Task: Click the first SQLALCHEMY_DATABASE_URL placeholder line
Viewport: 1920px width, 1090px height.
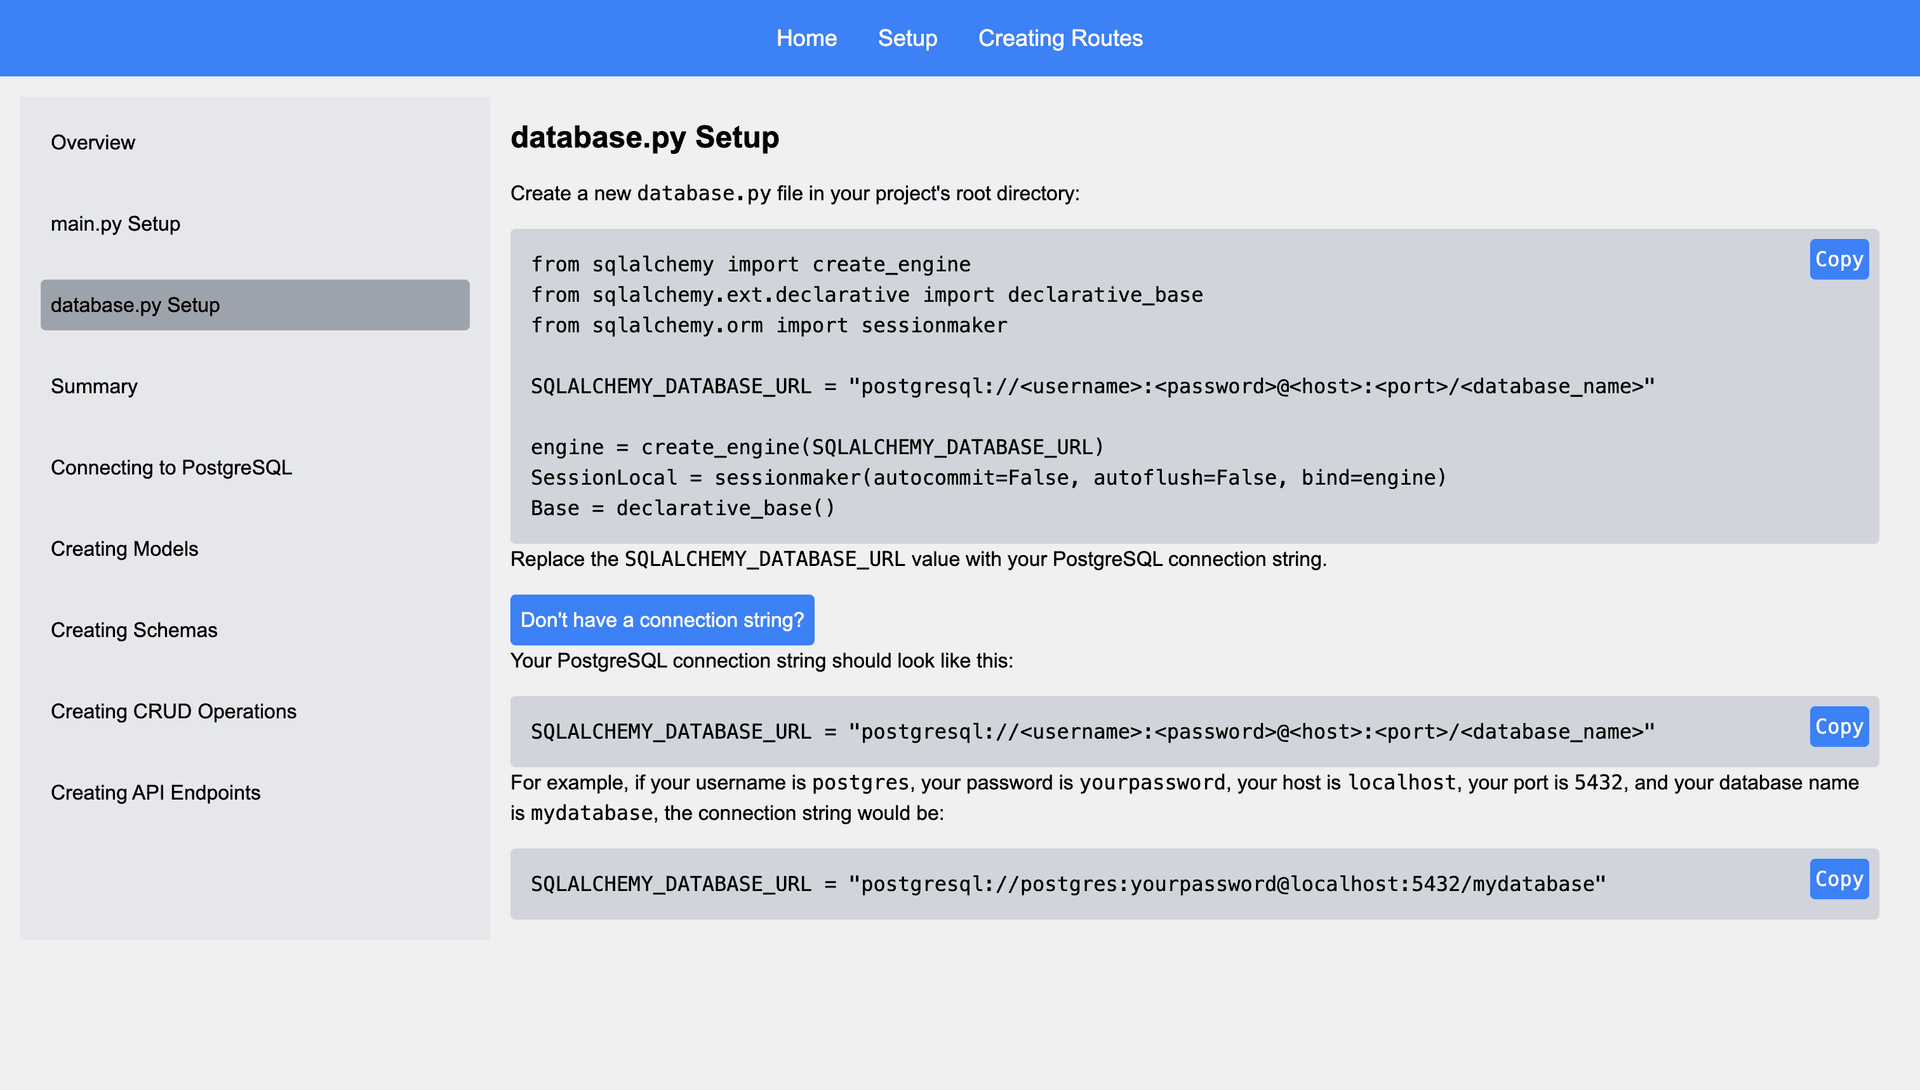Action: pyautogui.click(x=1093, y=386)
